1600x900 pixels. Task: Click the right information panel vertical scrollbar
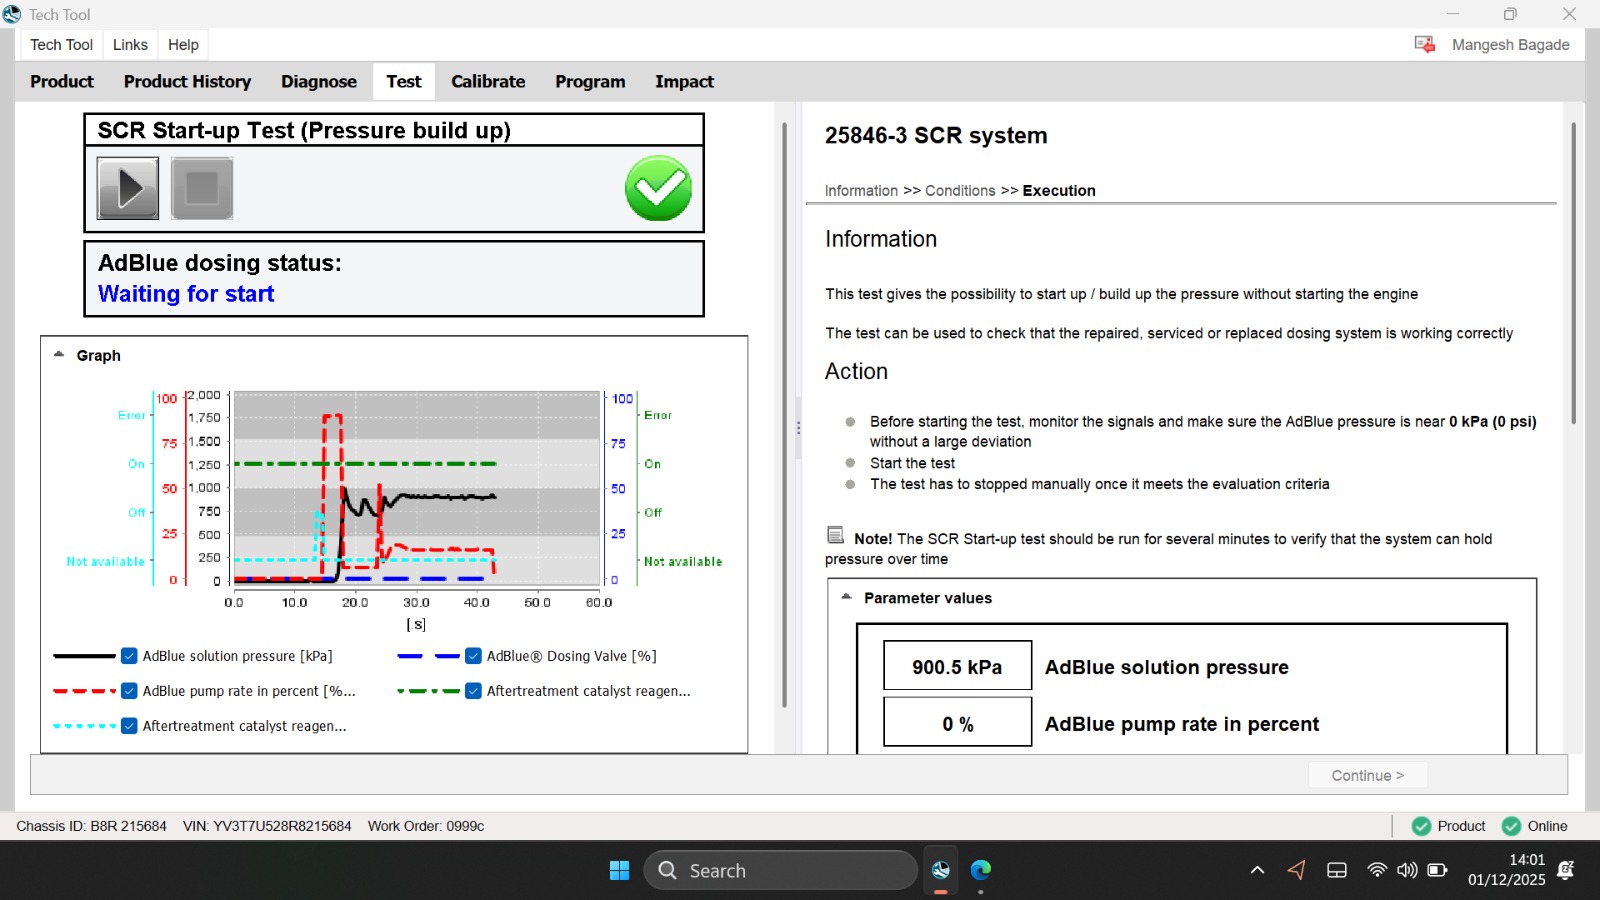coord(1573,273)
